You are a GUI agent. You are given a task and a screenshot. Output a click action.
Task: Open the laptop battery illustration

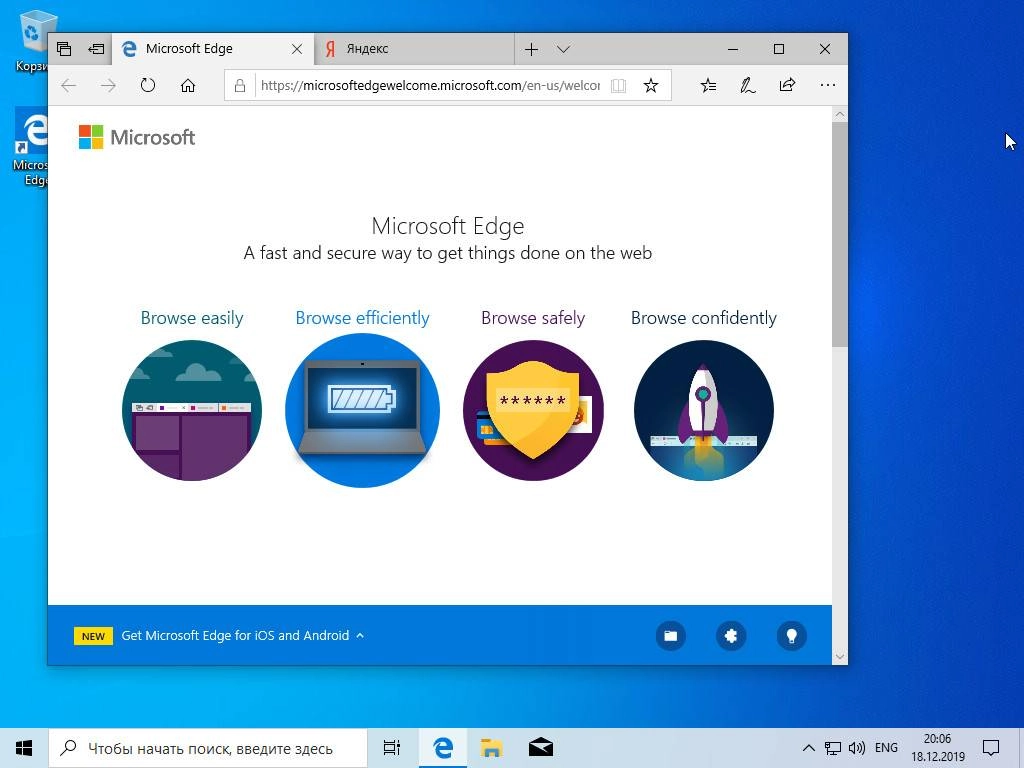click(x=362, y=411)
